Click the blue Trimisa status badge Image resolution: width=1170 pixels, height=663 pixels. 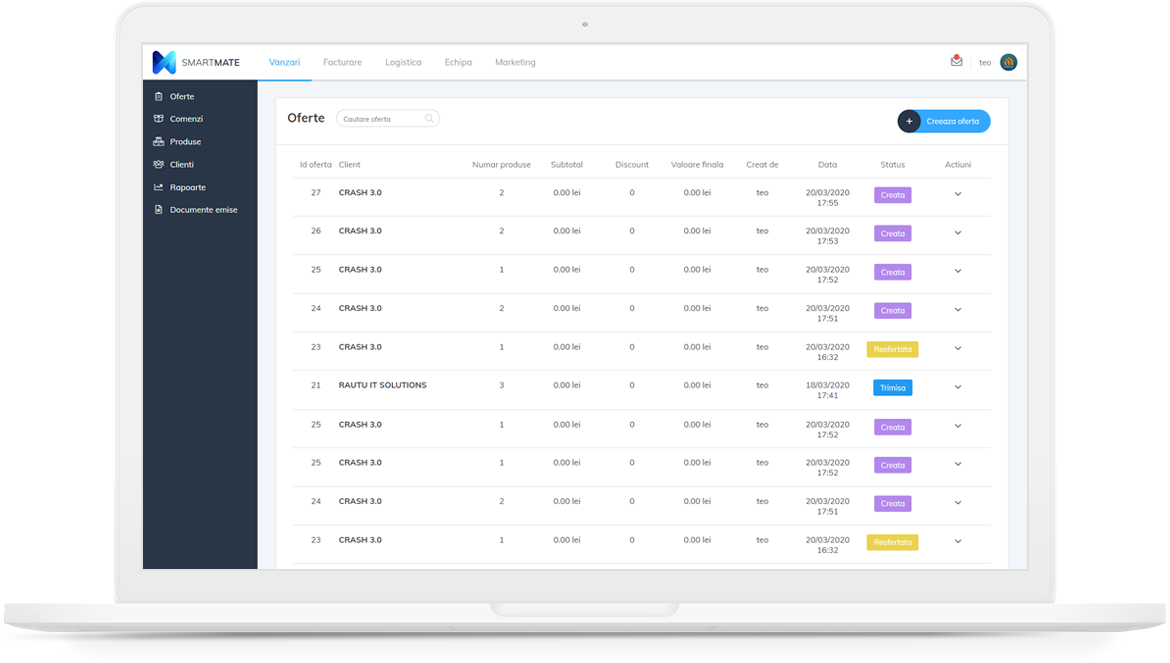892,388
